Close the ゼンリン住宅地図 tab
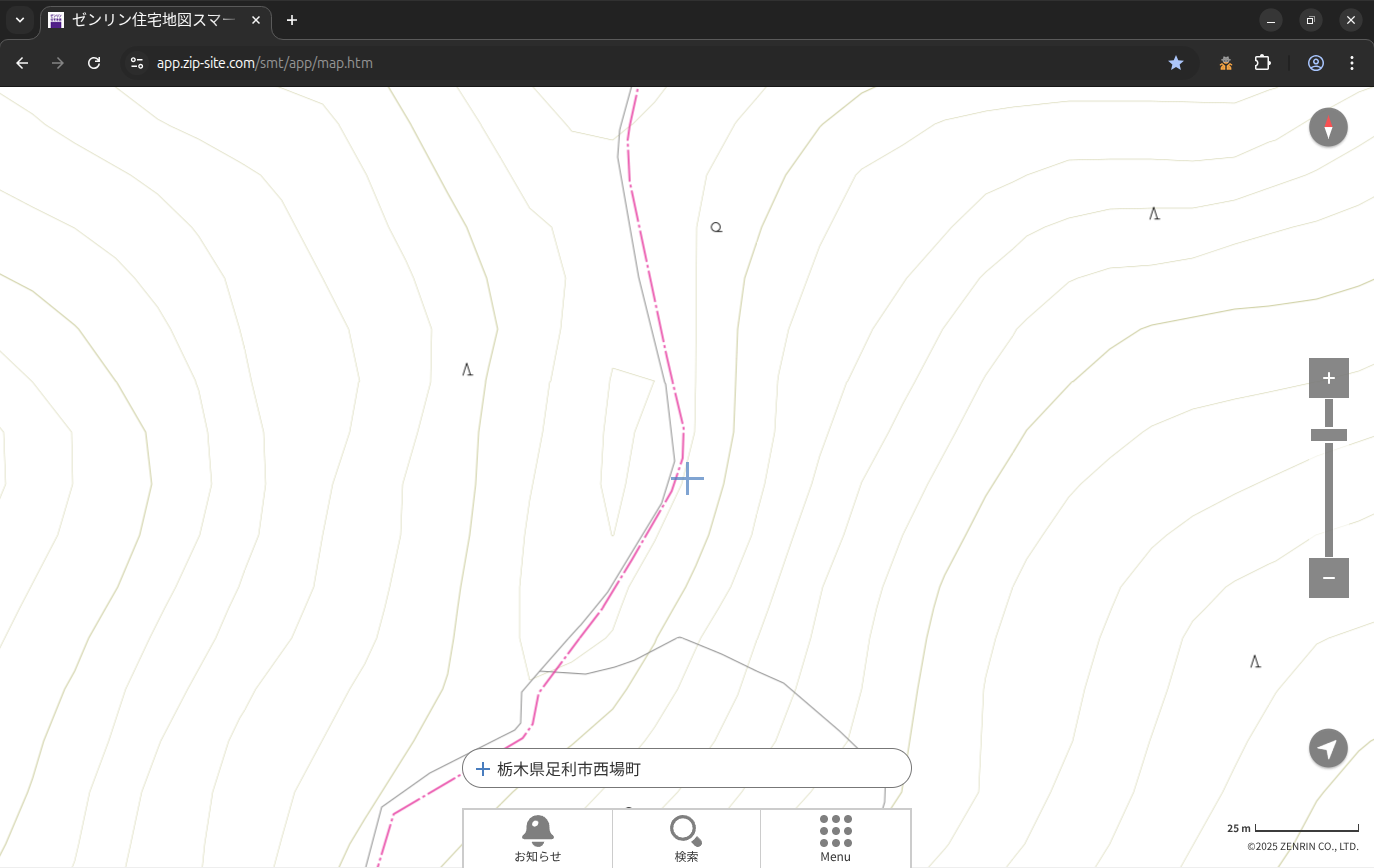Screen dimensions: 1374x868 [x=256, y=20]
